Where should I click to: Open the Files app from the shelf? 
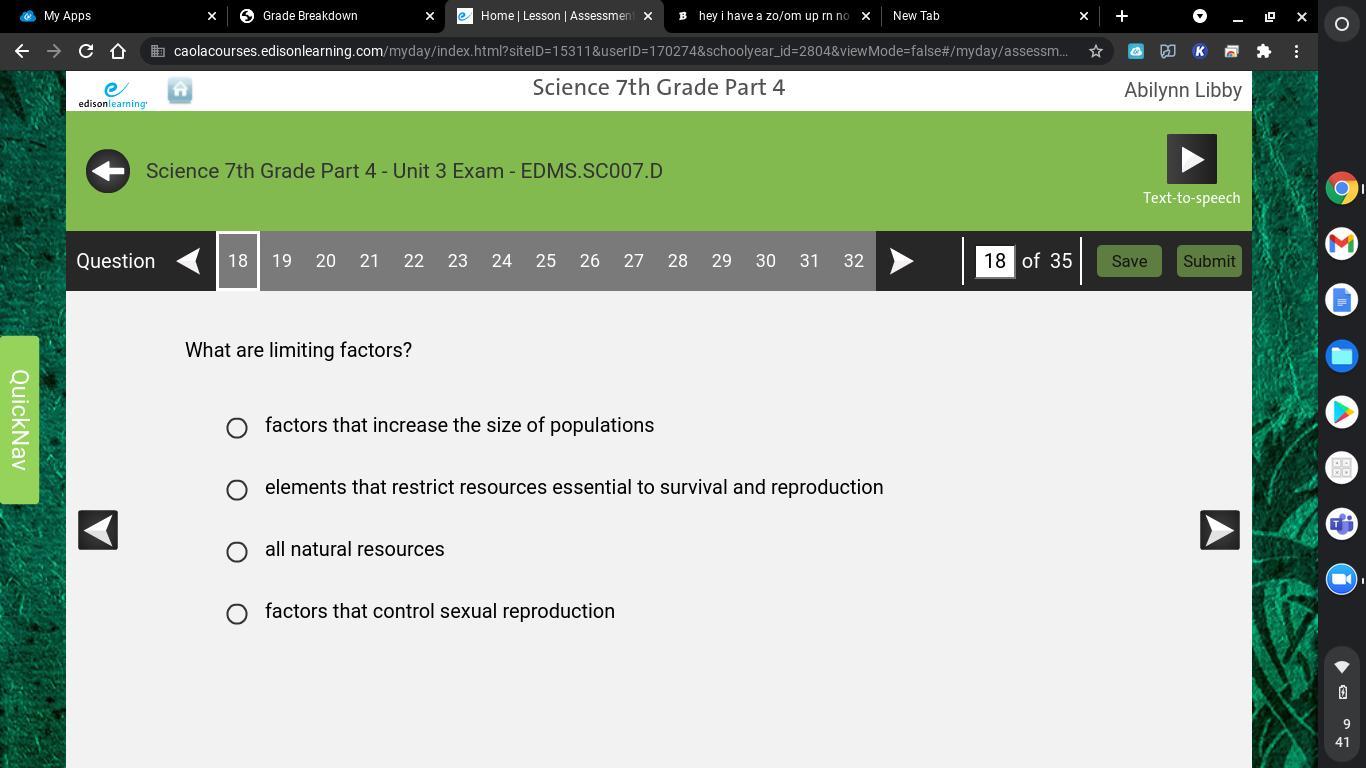pos(1341,356)
